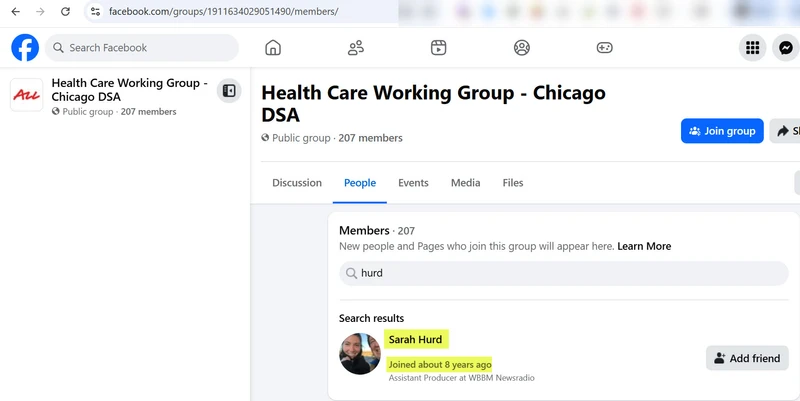
Task: Switch to the Events tab
Action: tap(413, 183)
